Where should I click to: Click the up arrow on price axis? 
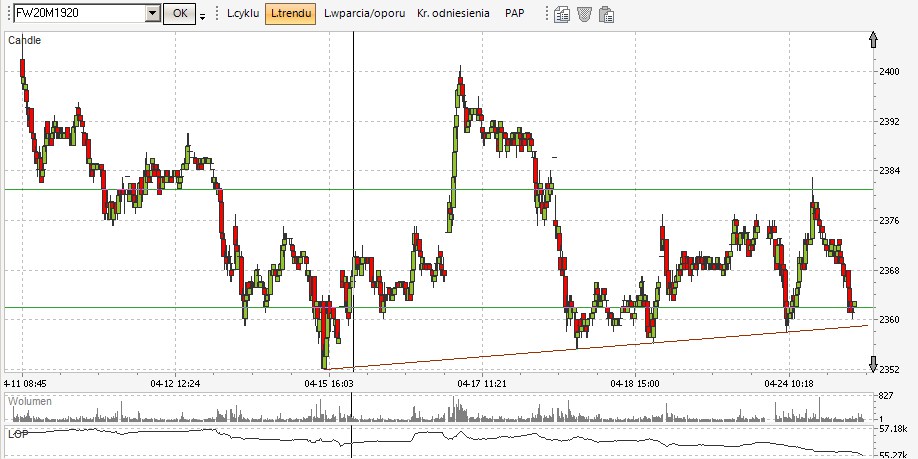point(874,39)
